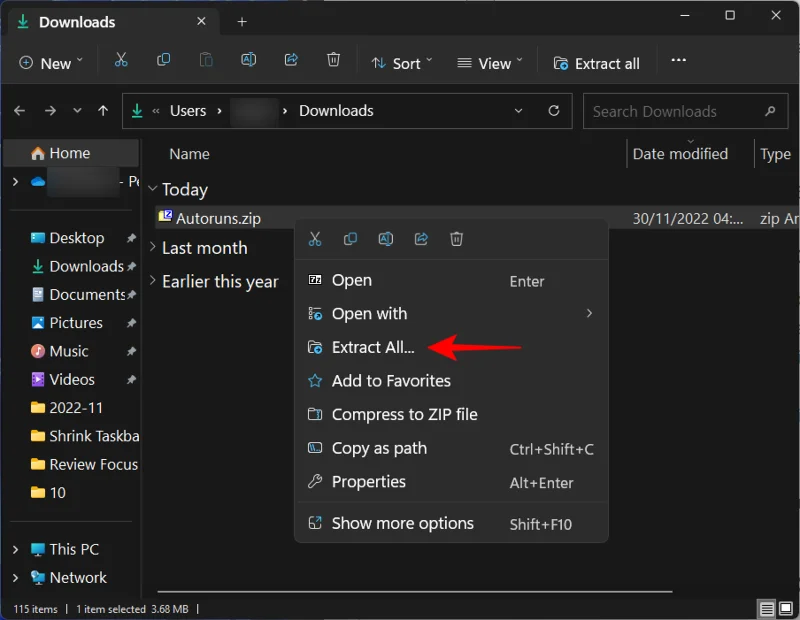Click the Search Downloads field
Image resolution: width=800 pixels, height=620 pixels.
tap(672, 112)
